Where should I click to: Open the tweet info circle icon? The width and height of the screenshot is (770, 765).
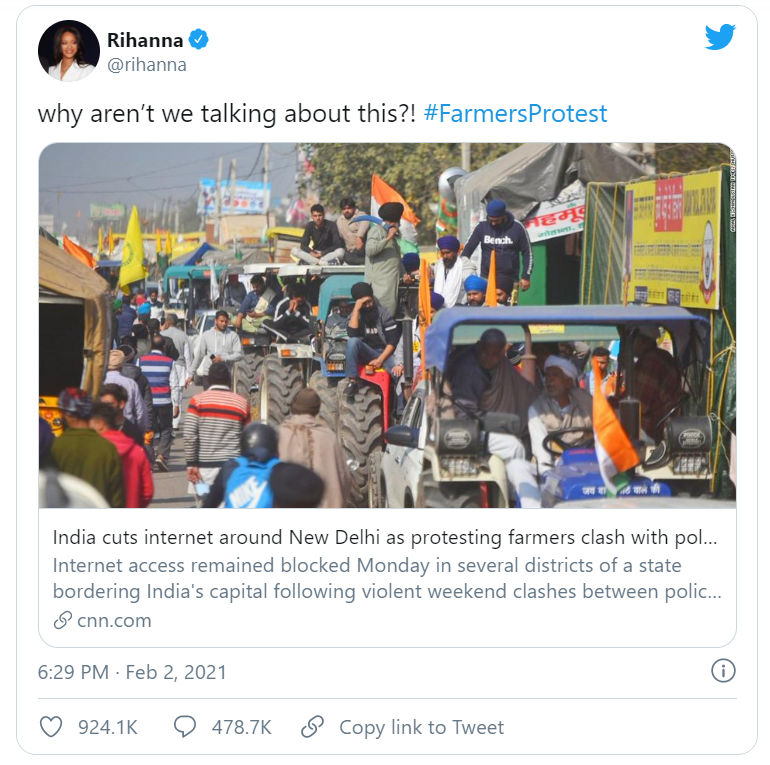pos(723,671)
